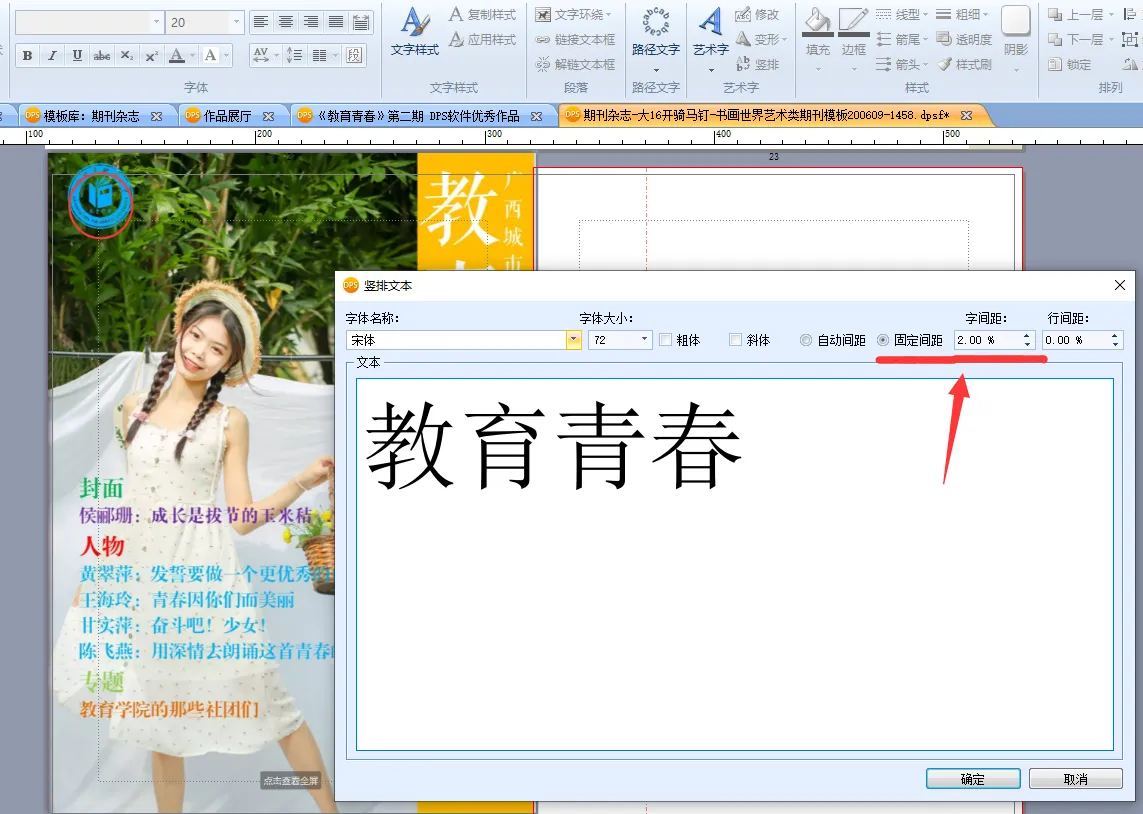1143x814 pixels.
Task: Click the columns layout icon
Action: pyautogui.click(x=319, y=55)
